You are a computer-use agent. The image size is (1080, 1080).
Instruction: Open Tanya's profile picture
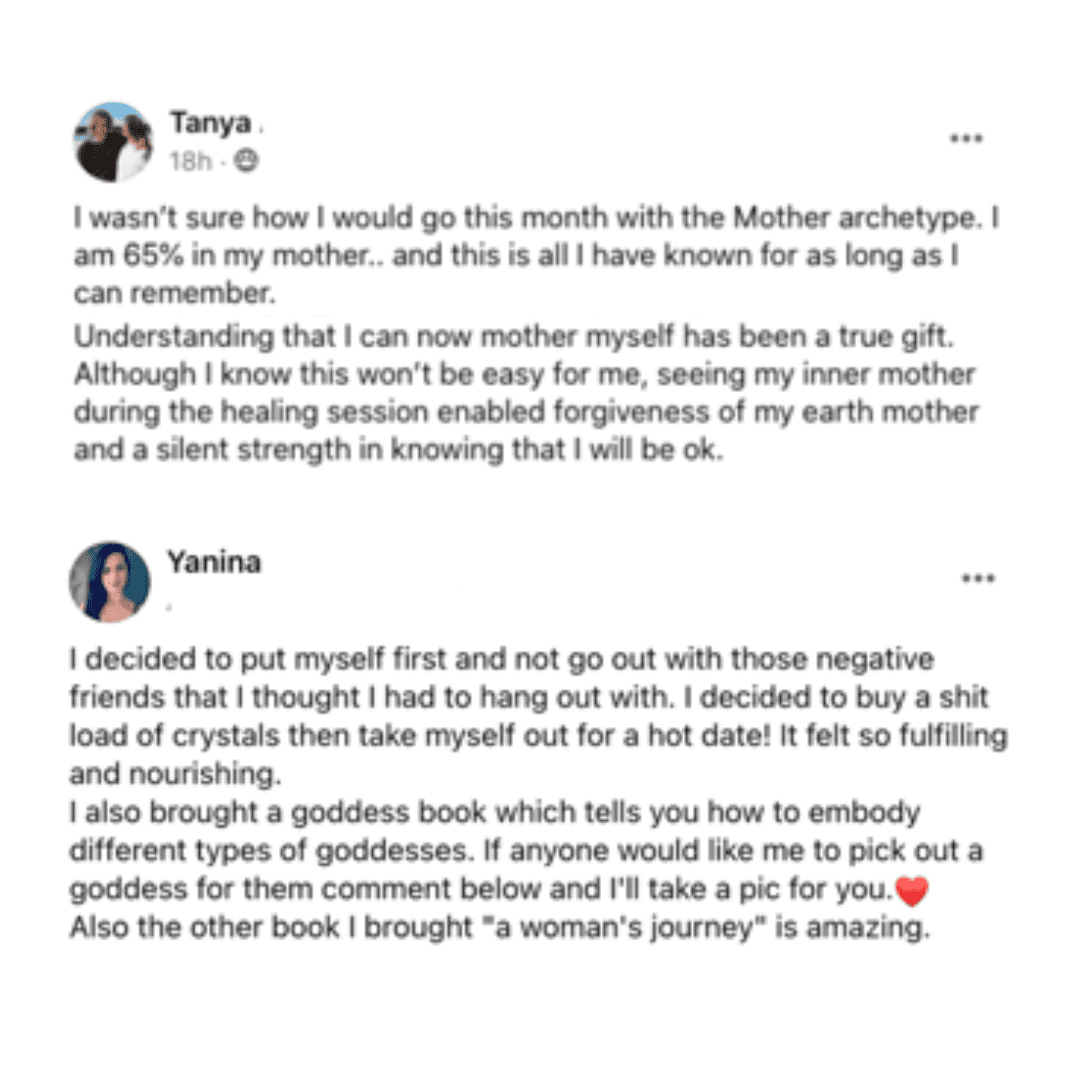point(114,142)
